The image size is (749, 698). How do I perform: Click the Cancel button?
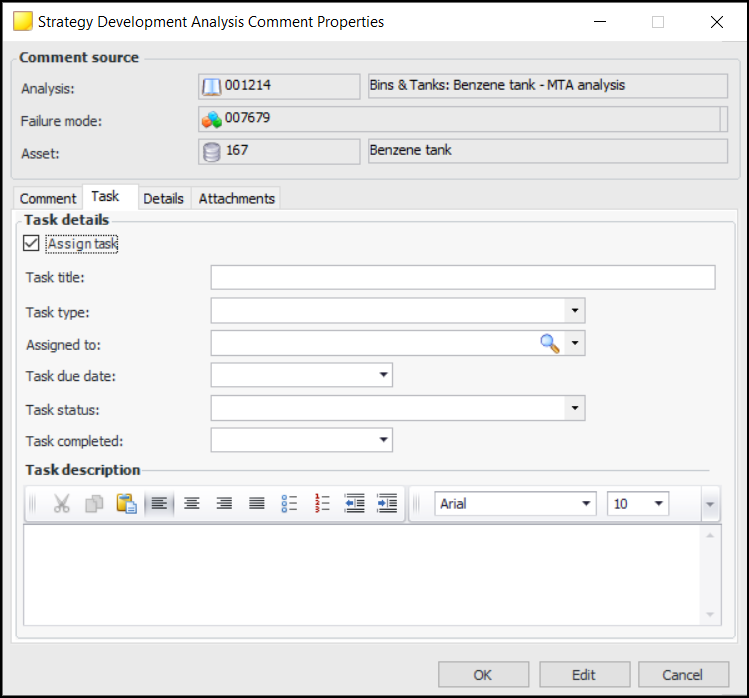pyautogui.click(x=683, y=675)
